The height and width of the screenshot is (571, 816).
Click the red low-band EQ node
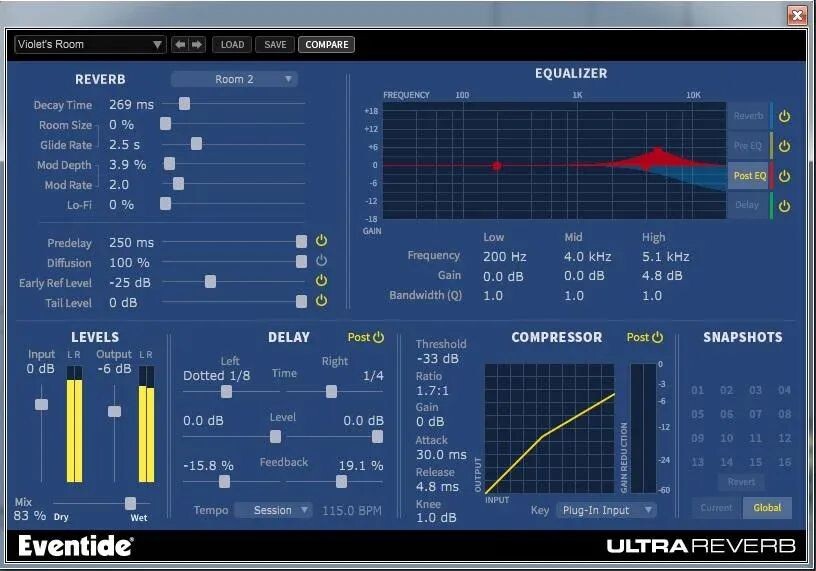coord(497,166)
